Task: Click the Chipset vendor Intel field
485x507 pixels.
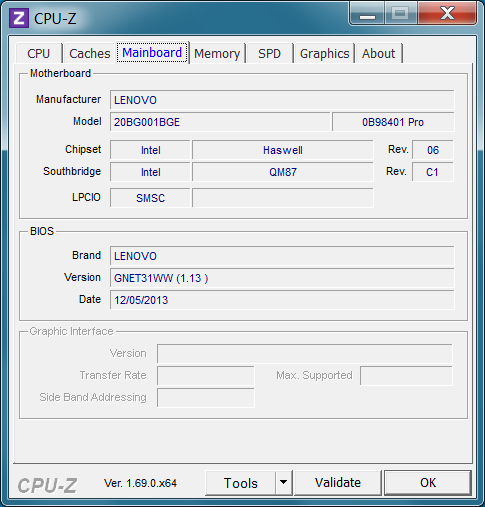Action: pyautogui.click(x=150, y=150)
